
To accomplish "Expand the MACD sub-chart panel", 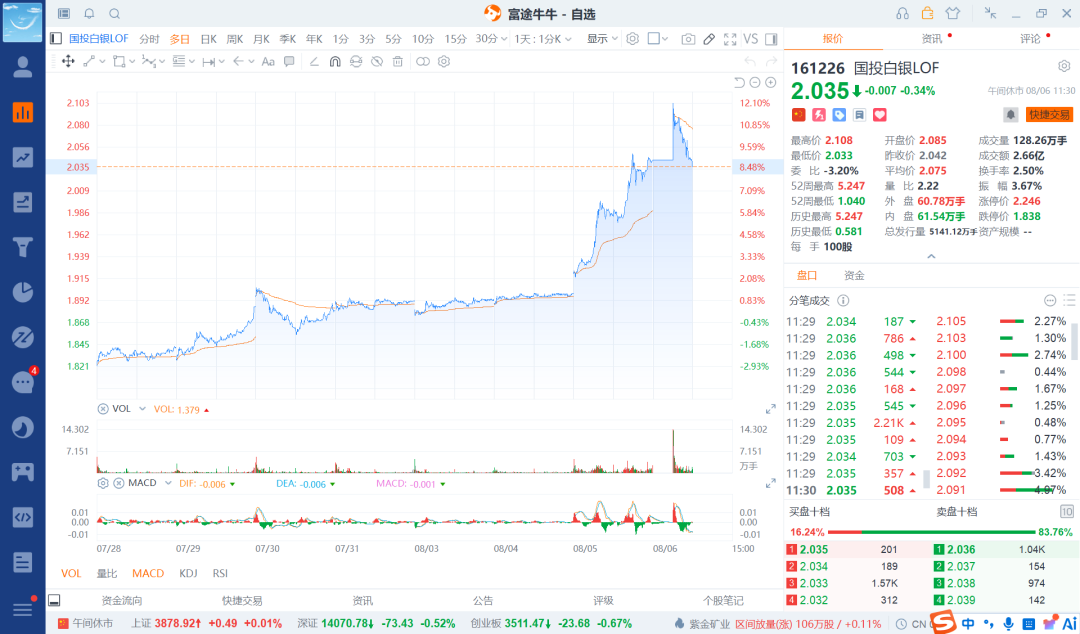I will click(771, 484).
